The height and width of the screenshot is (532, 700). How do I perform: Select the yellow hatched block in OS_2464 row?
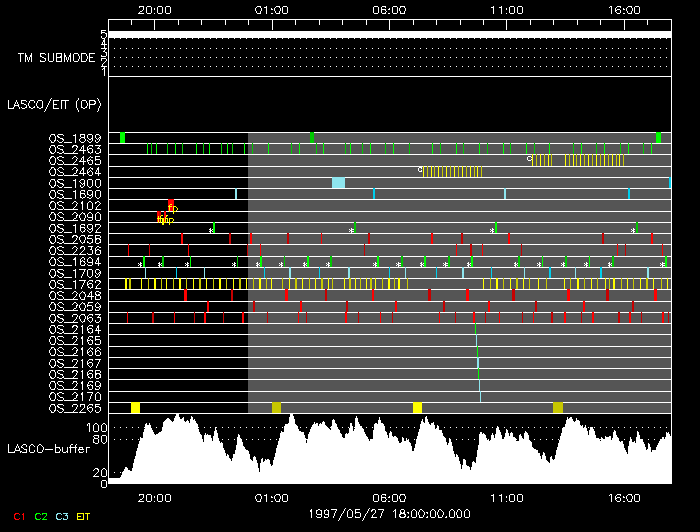pos(453,172)
